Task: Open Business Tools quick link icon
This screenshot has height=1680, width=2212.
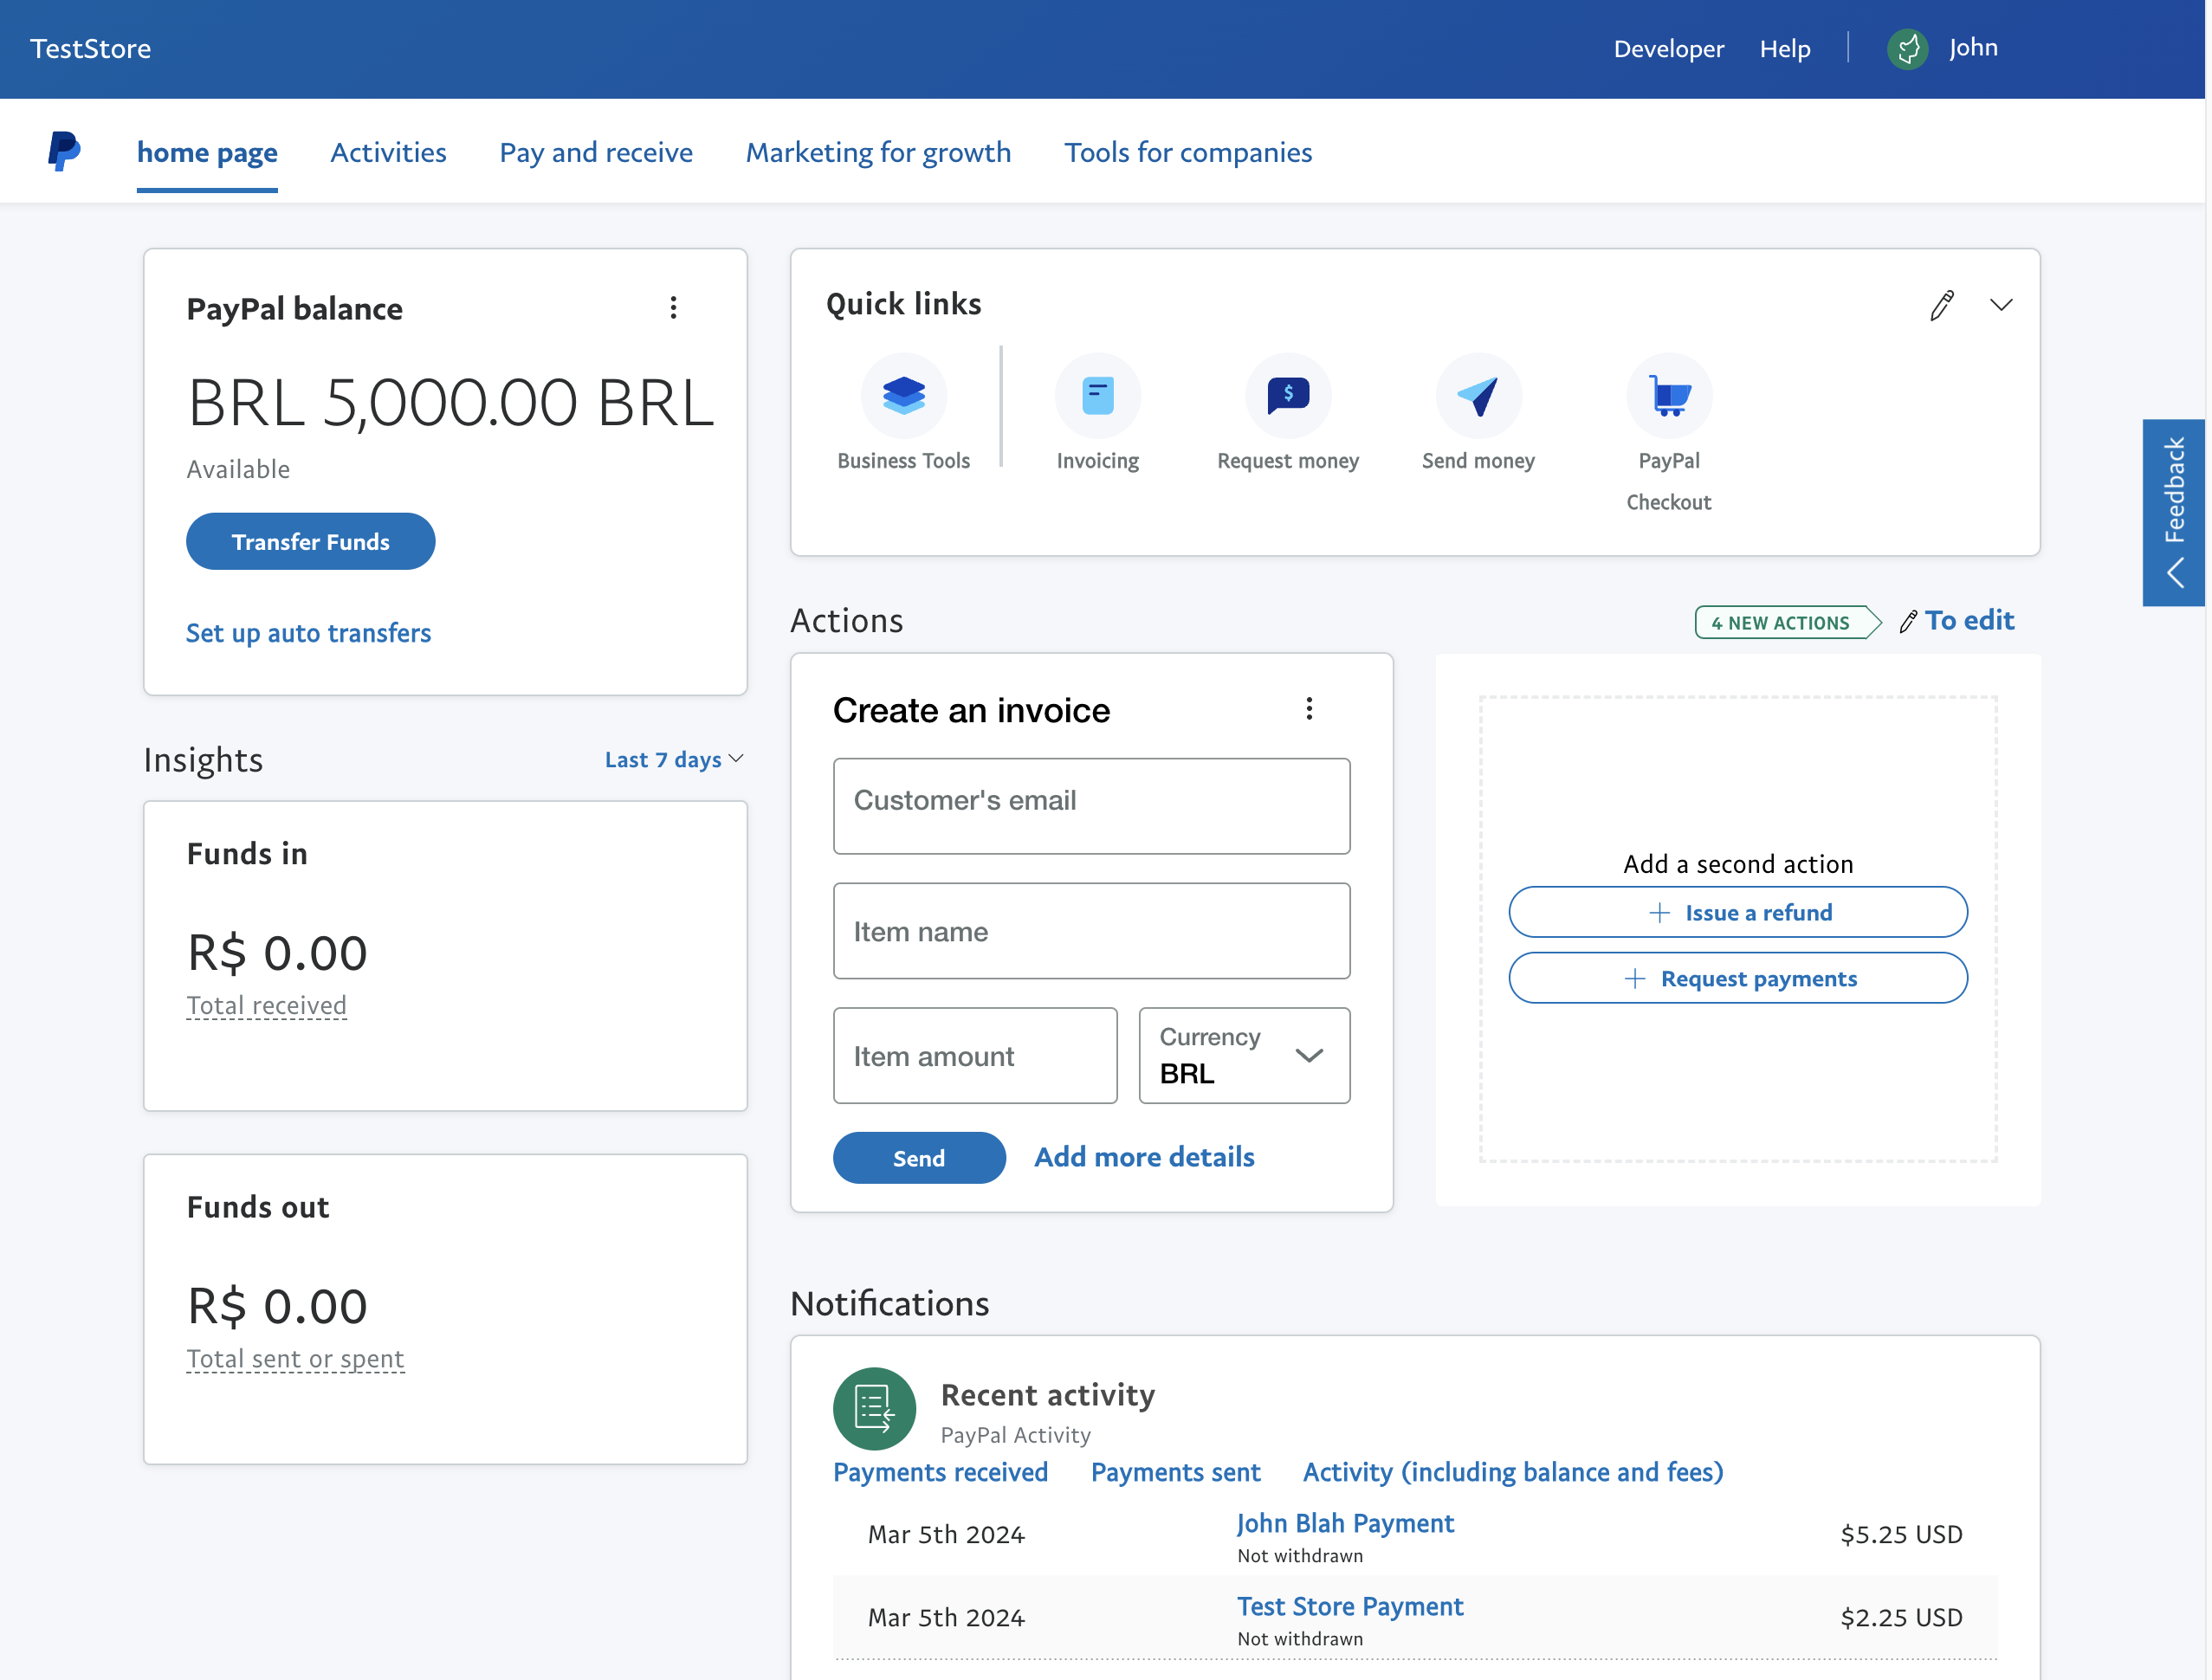Action: tap(903, 396)
